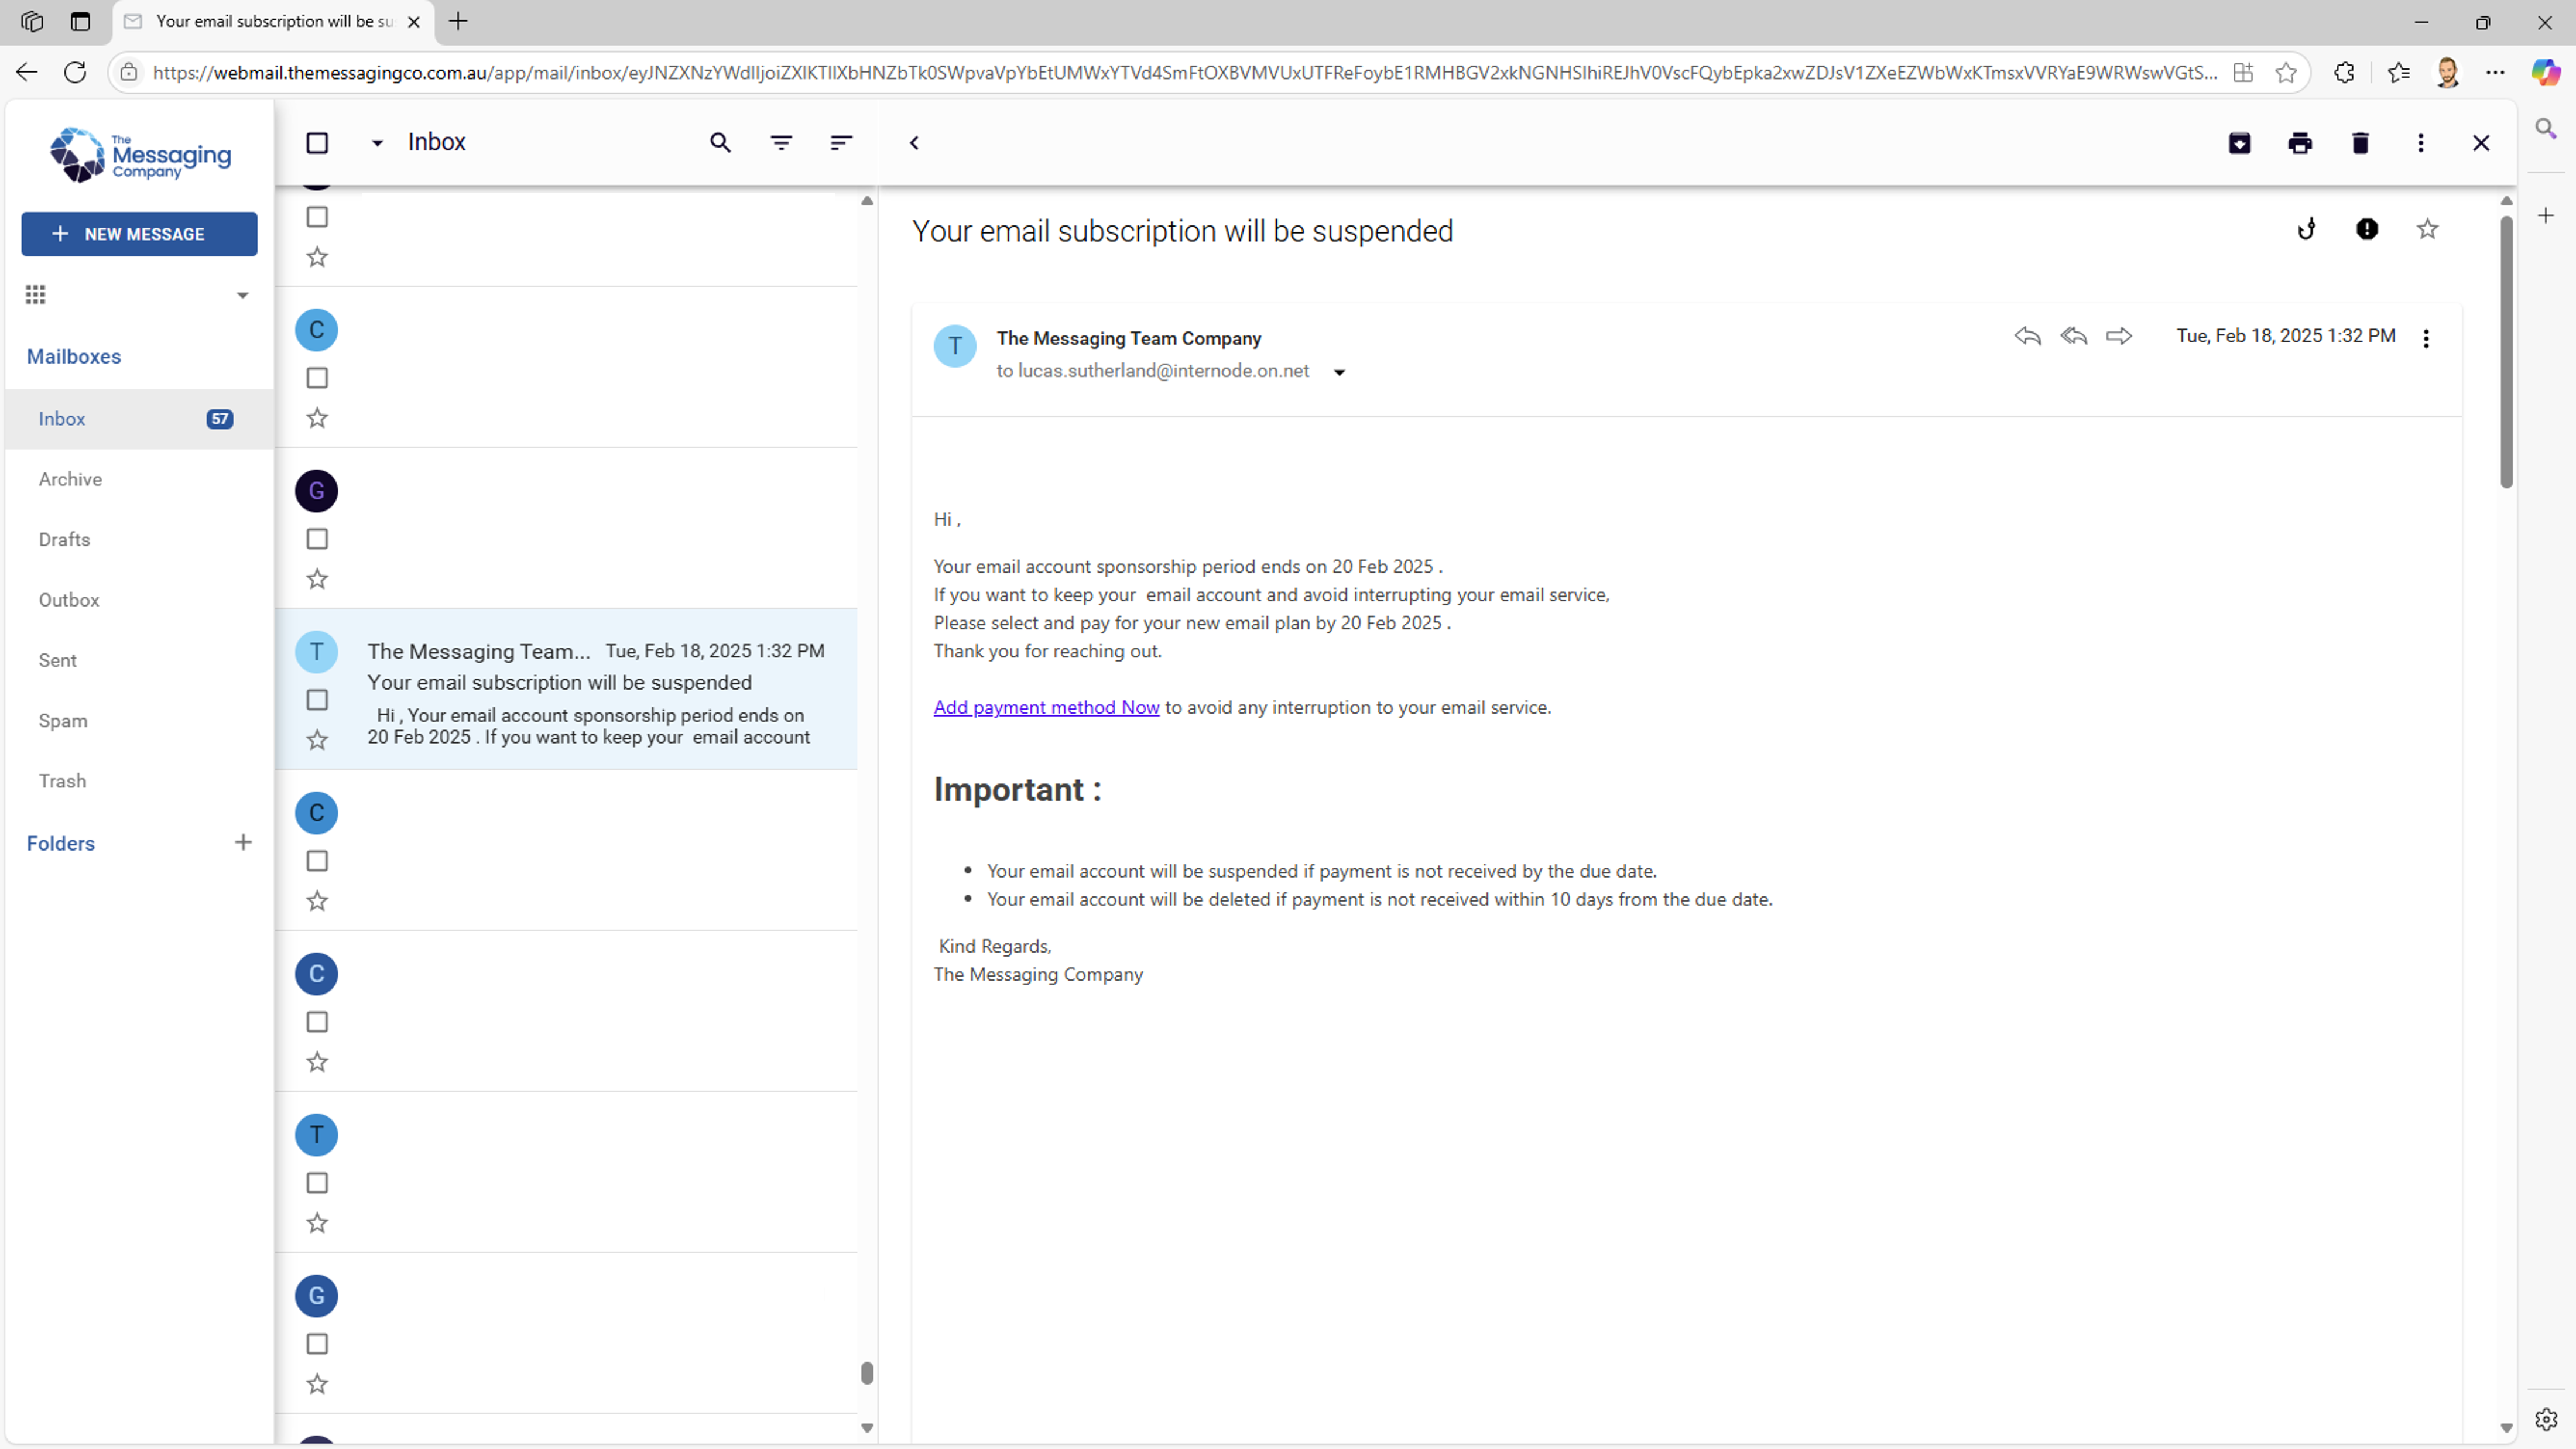Viewport: 2576px width, 1449px height.
Task: Open more actions menu in email toolbar
Action: coord(2420,143)
